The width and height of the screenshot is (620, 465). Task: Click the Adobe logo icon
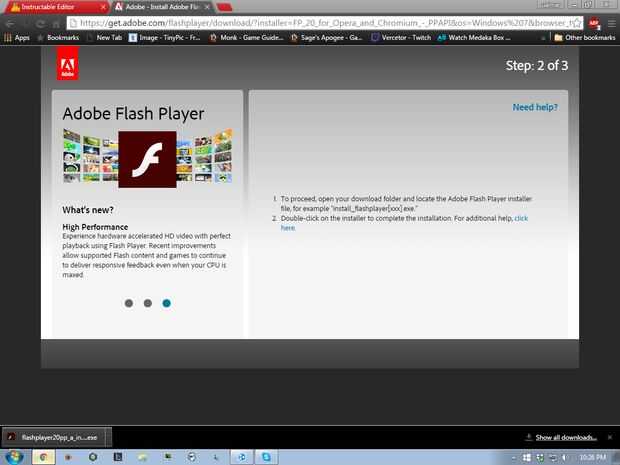click(68, 64)
